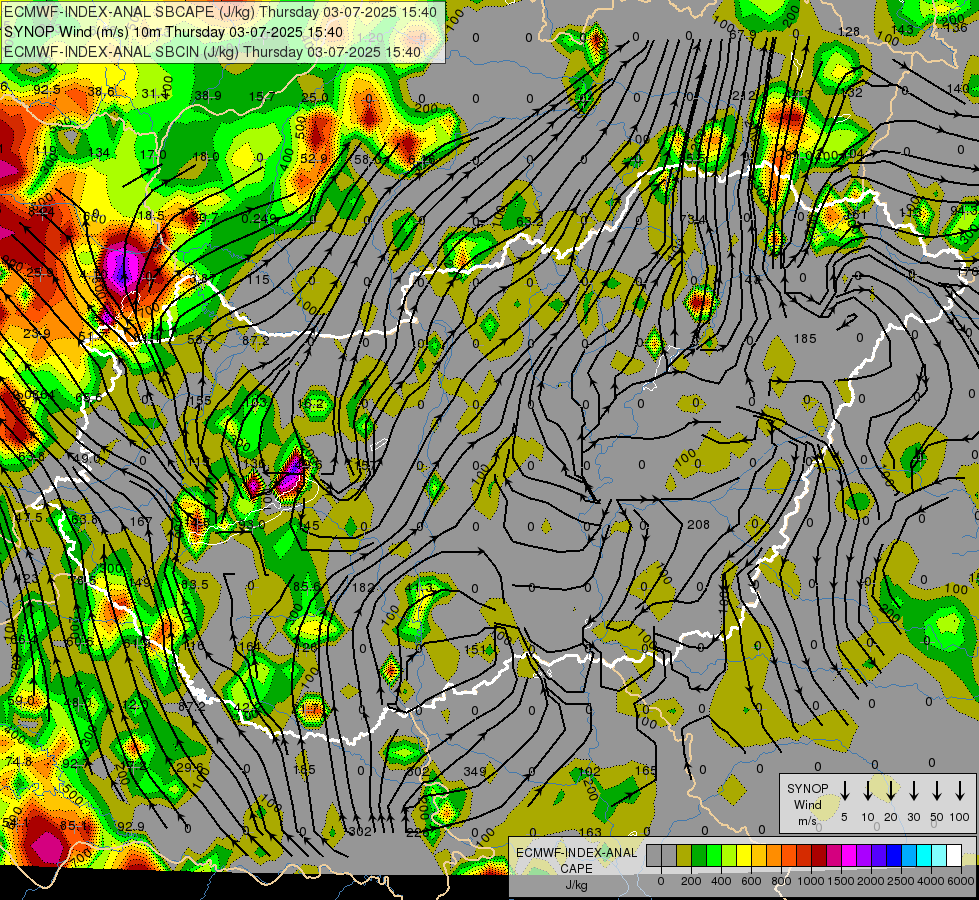
Task: Click the ECMWF-INDEX-ANAL CAPE legend label
Action: (576, 861)
